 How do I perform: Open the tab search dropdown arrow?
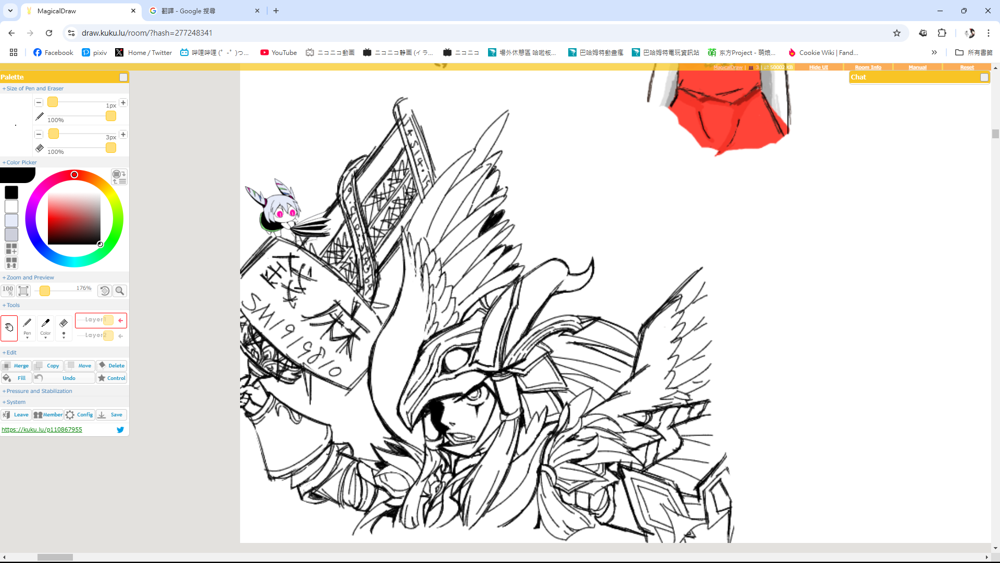(x=10, y=11)
